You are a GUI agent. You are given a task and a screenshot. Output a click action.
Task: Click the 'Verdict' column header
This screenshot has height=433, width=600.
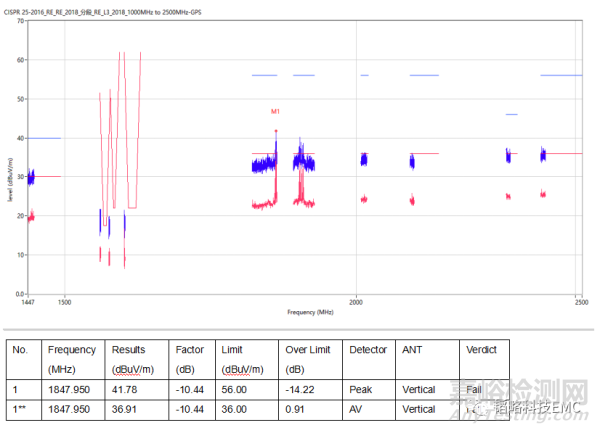click(480, 350)
